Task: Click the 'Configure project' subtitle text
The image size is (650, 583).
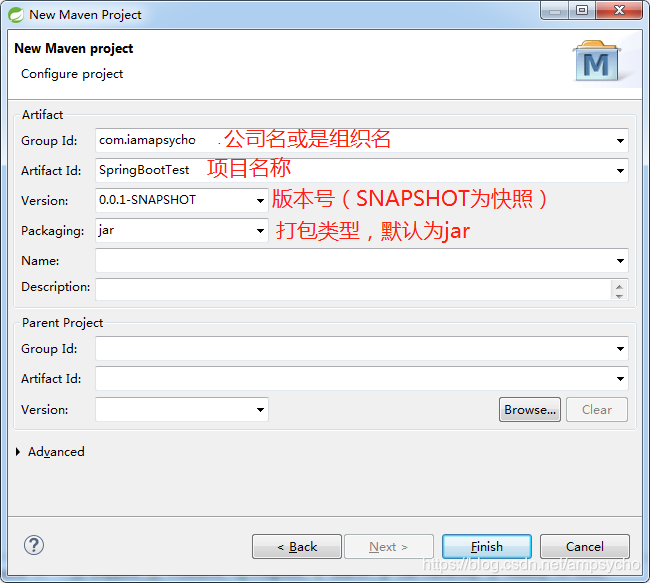Action: click(x=72, y=74)
